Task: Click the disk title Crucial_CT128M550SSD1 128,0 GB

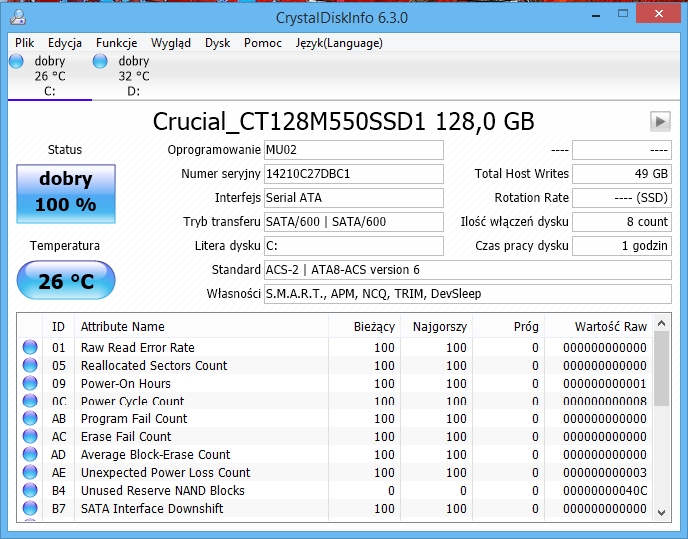Action: pyautogui.click(x=344, y=122)
